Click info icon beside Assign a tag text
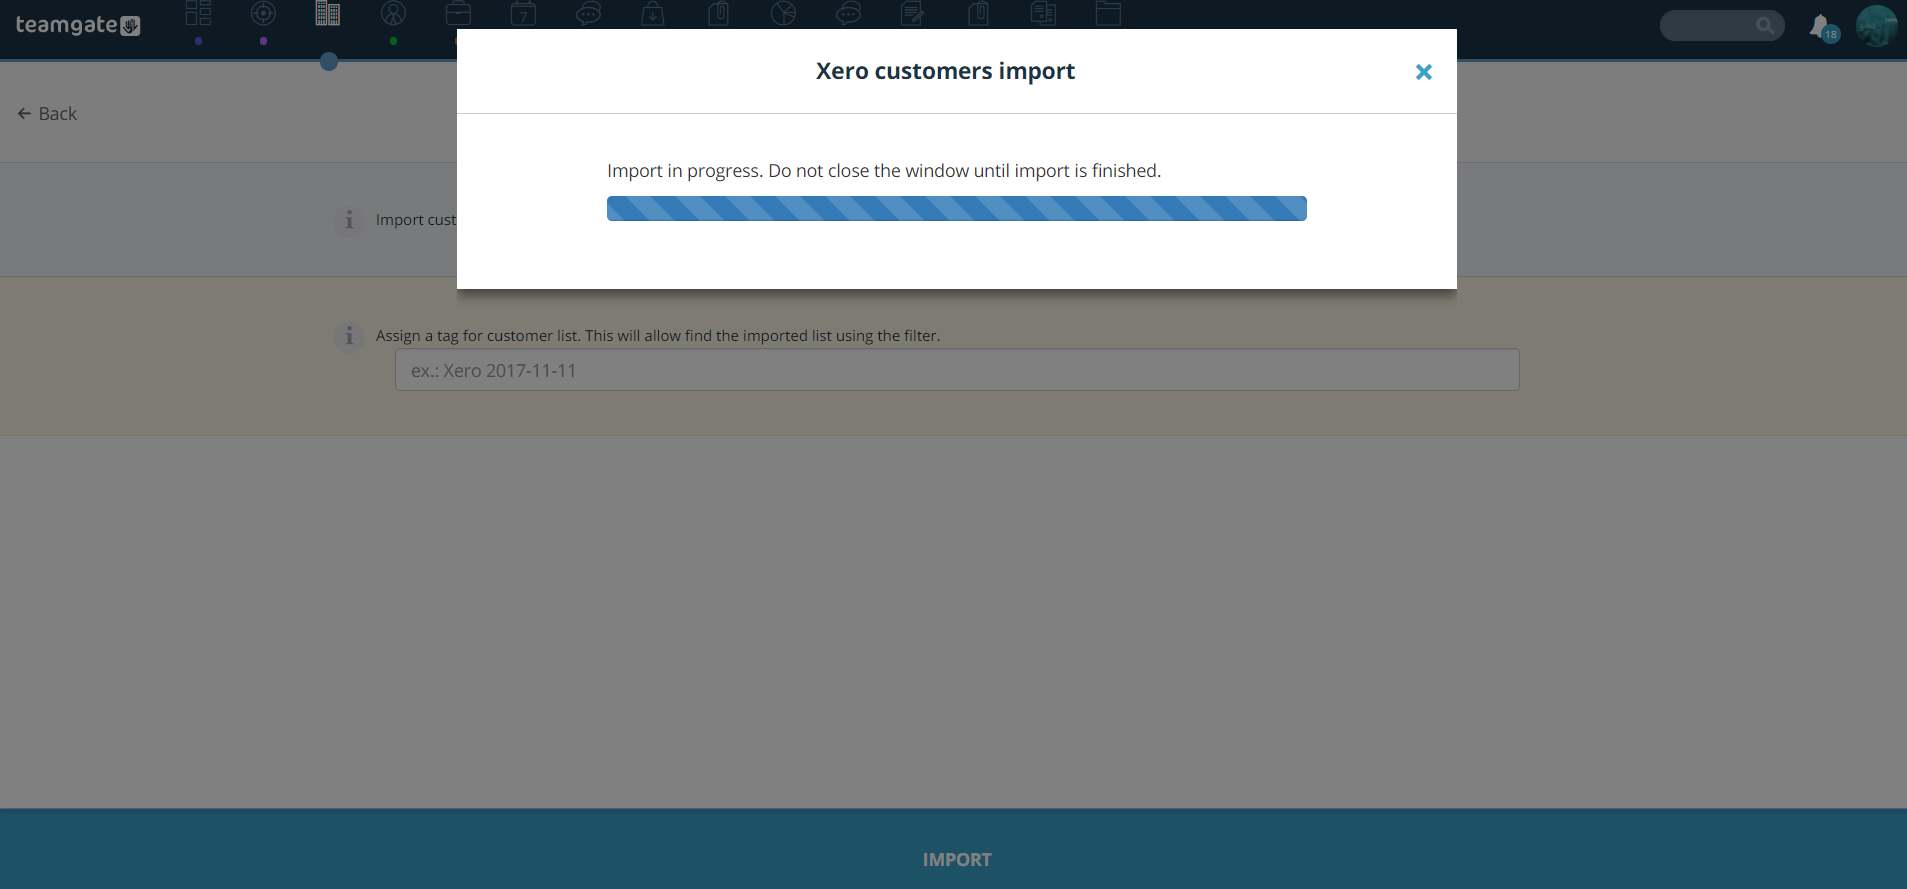Viewport: 1907px width, 889px height. 349,336
